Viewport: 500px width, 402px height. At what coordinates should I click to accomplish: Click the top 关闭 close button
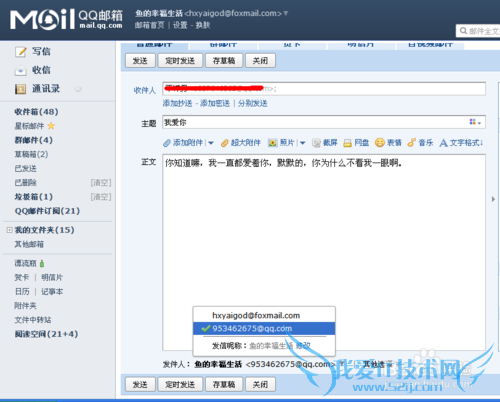point(260,61)
